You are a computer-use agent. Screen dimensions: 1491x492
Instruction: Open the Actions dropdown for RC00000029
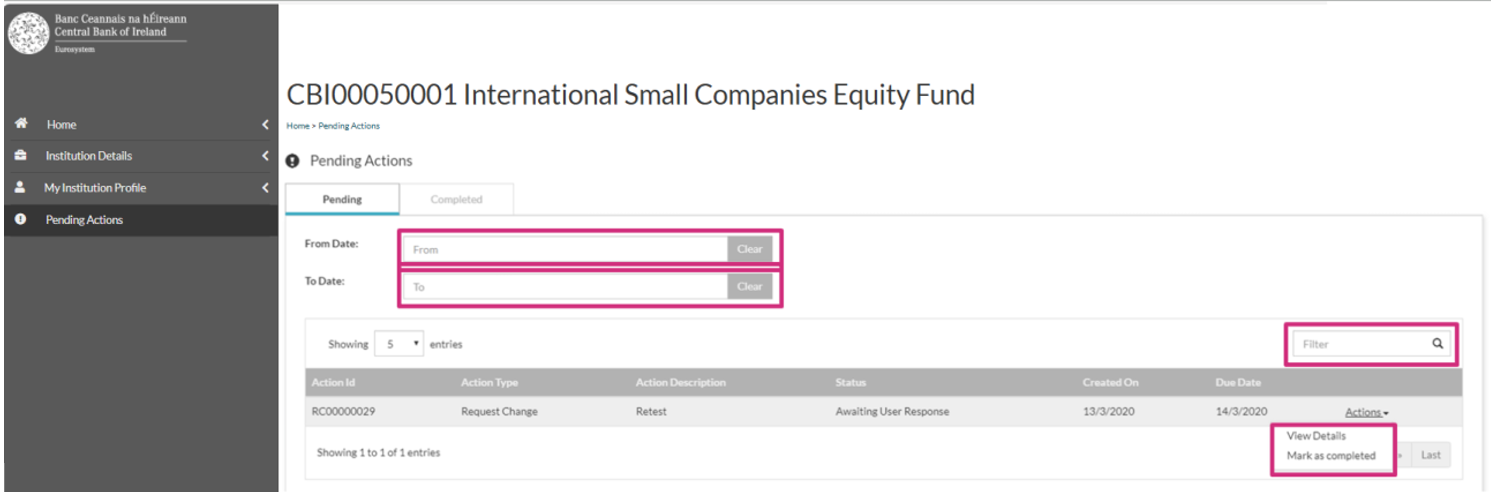[1366, 412]
